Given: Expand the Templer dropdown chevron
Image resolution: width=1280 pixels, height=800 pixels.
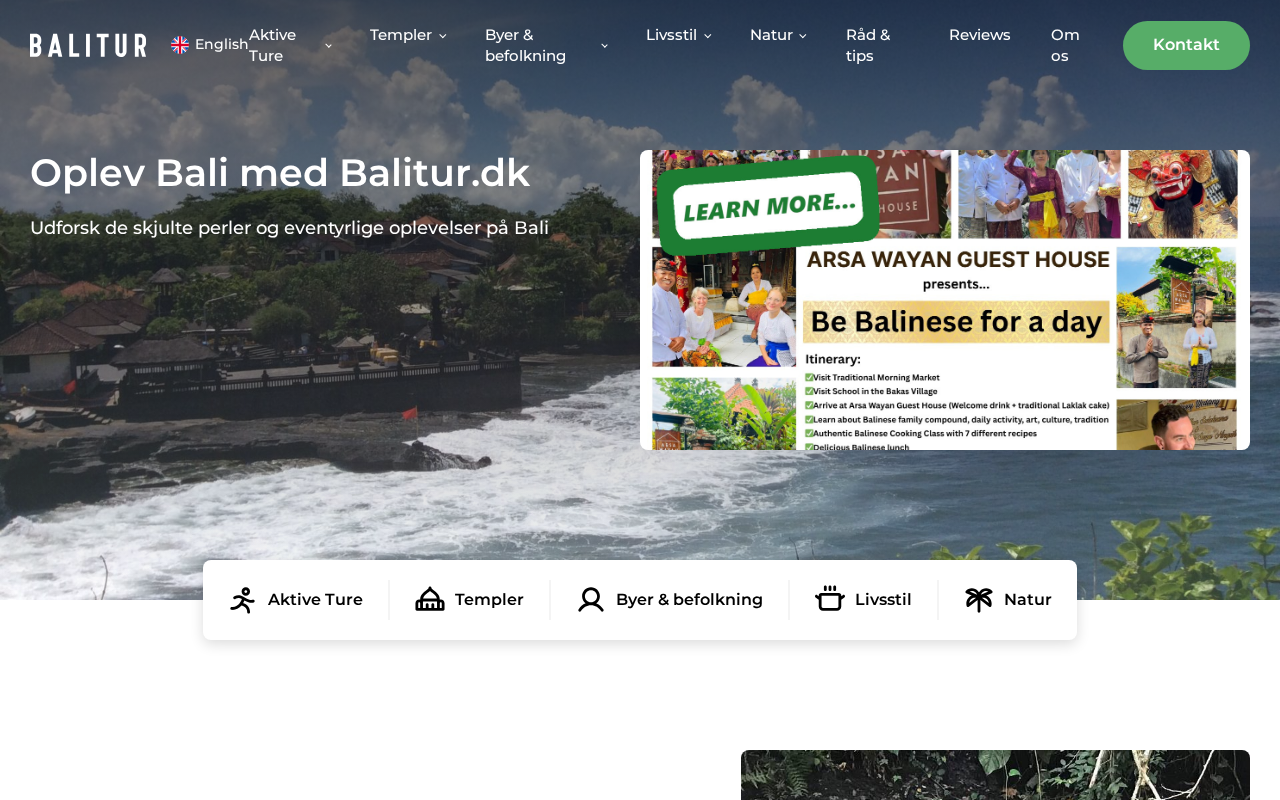Looking at the screenshot, I should pos(442,36).
